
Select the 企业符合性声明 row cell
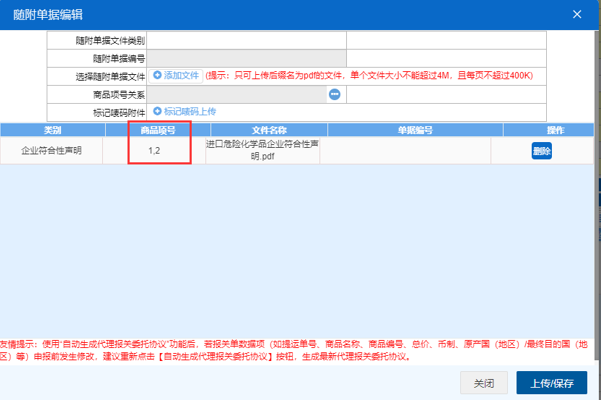pos(53,151)
